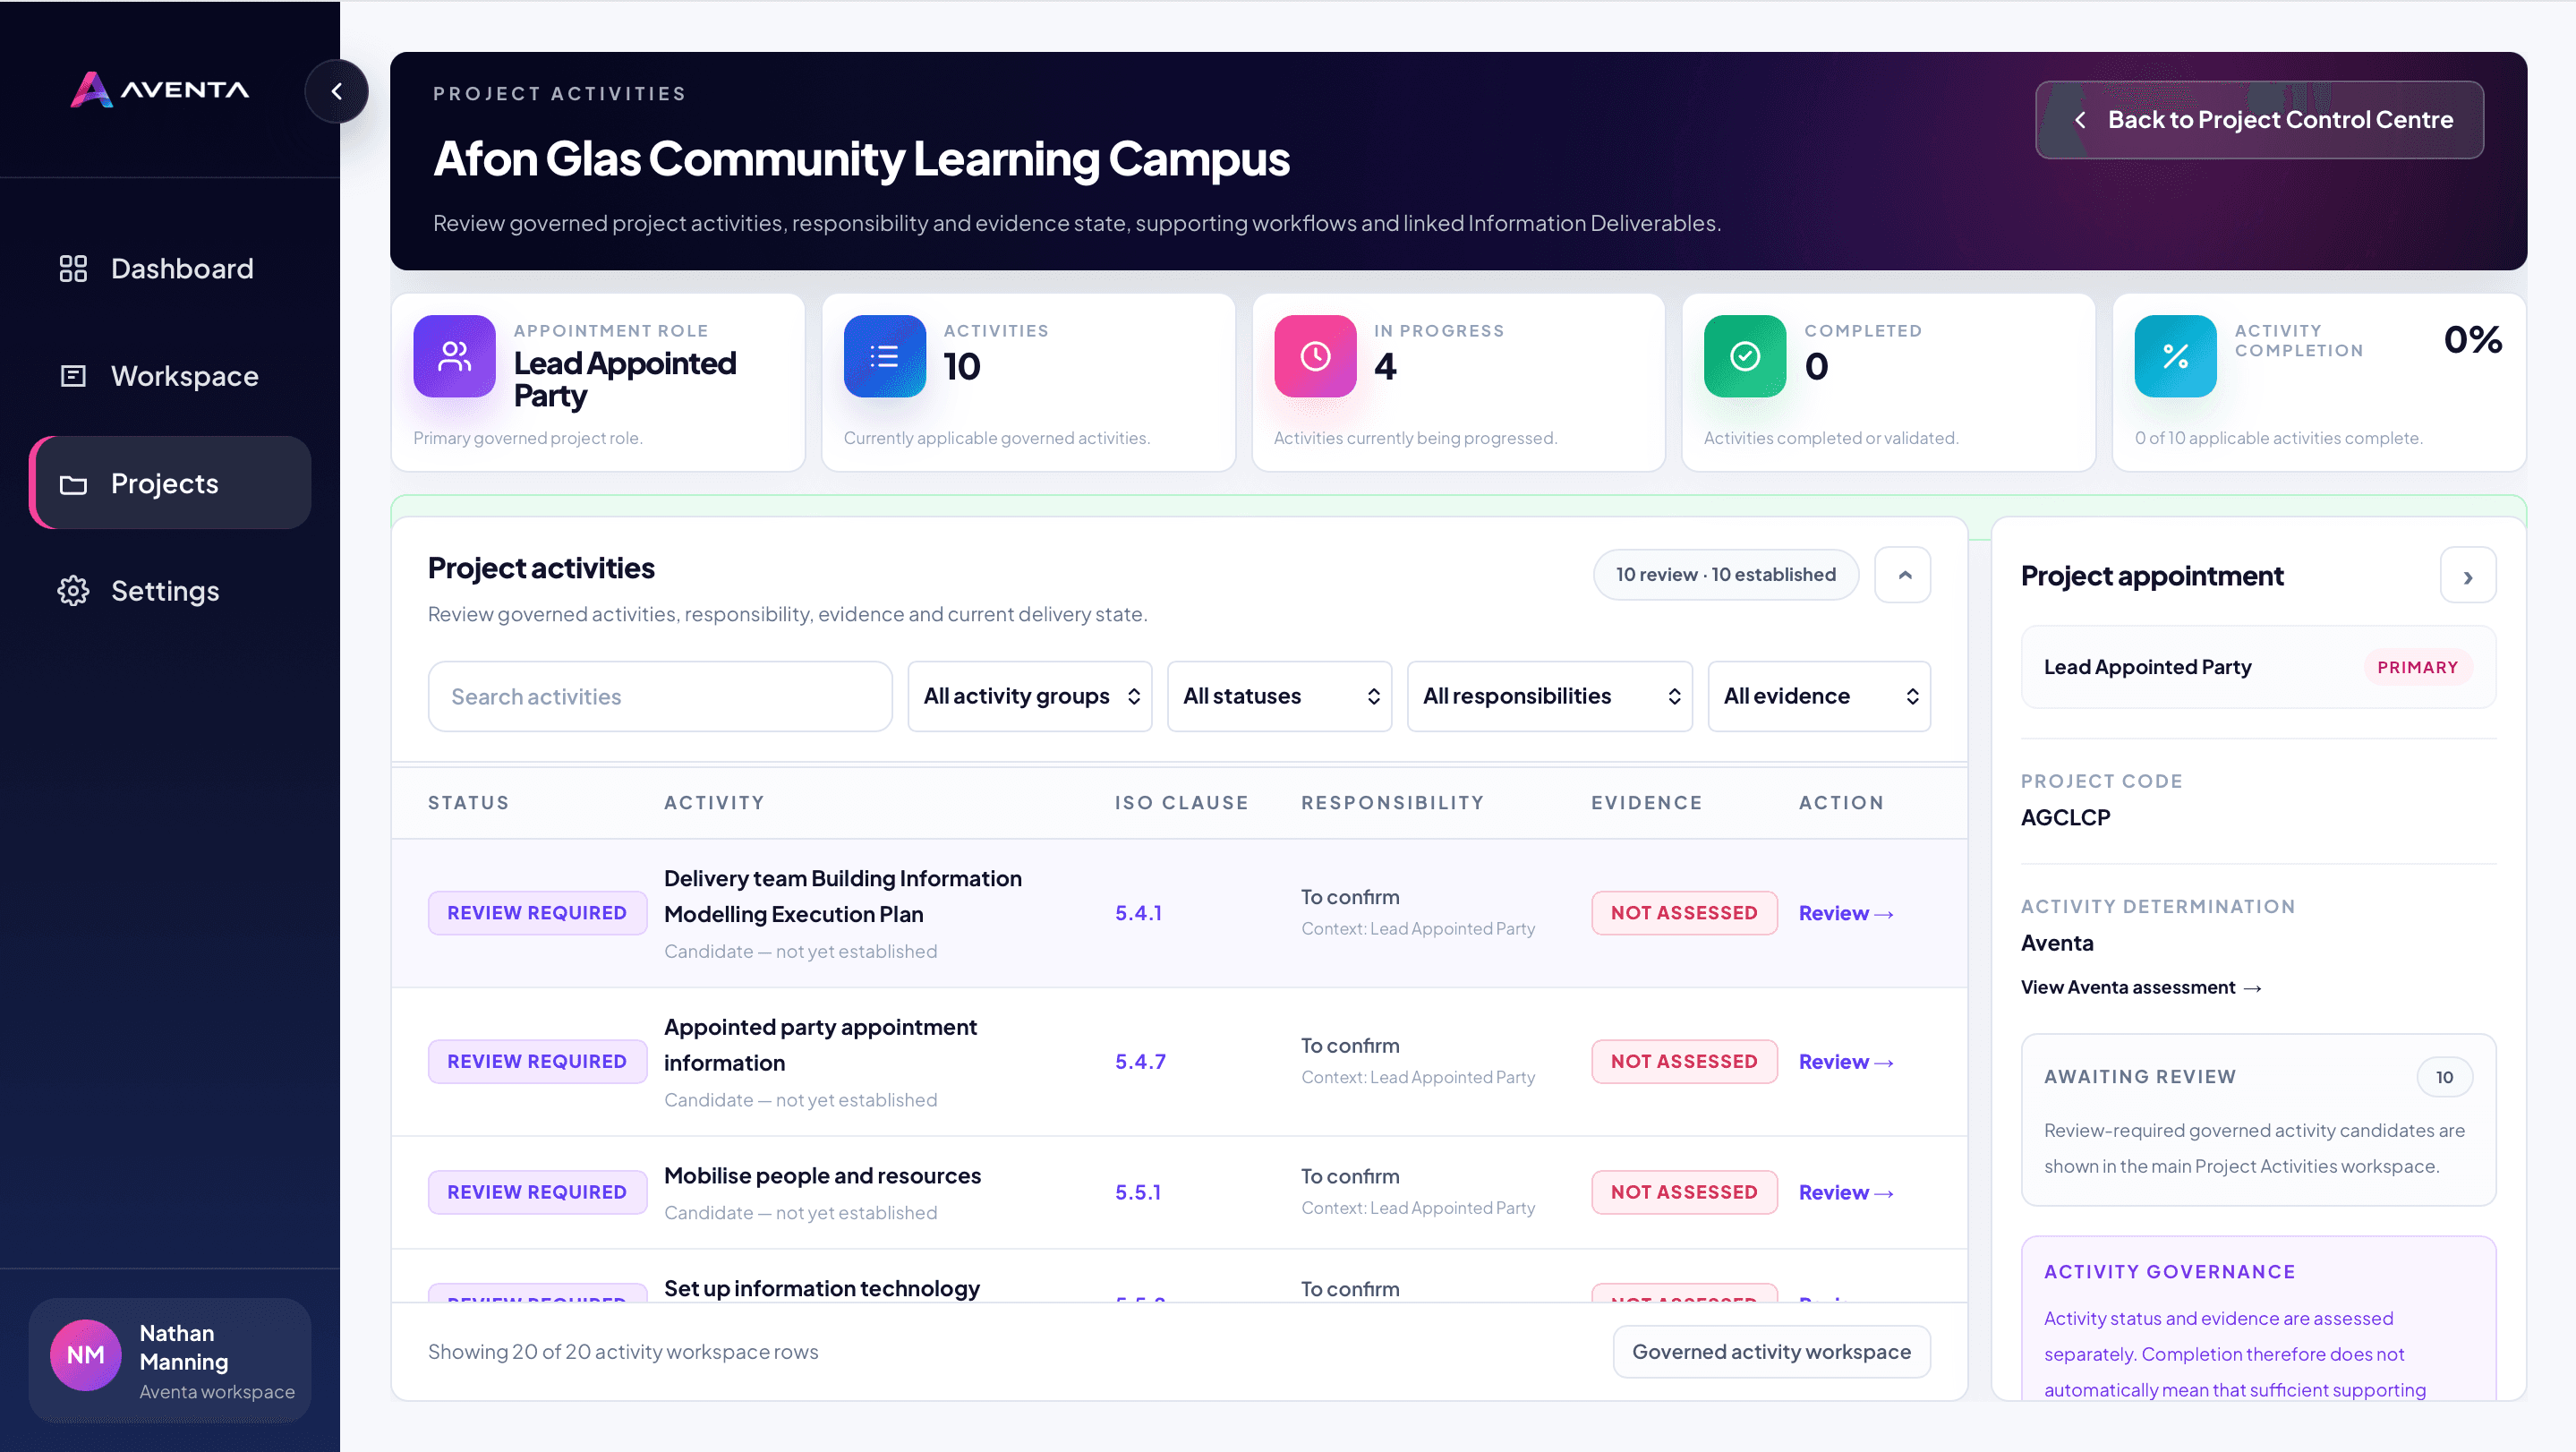Open Nathan Manning user profile card

point(170,1360)
